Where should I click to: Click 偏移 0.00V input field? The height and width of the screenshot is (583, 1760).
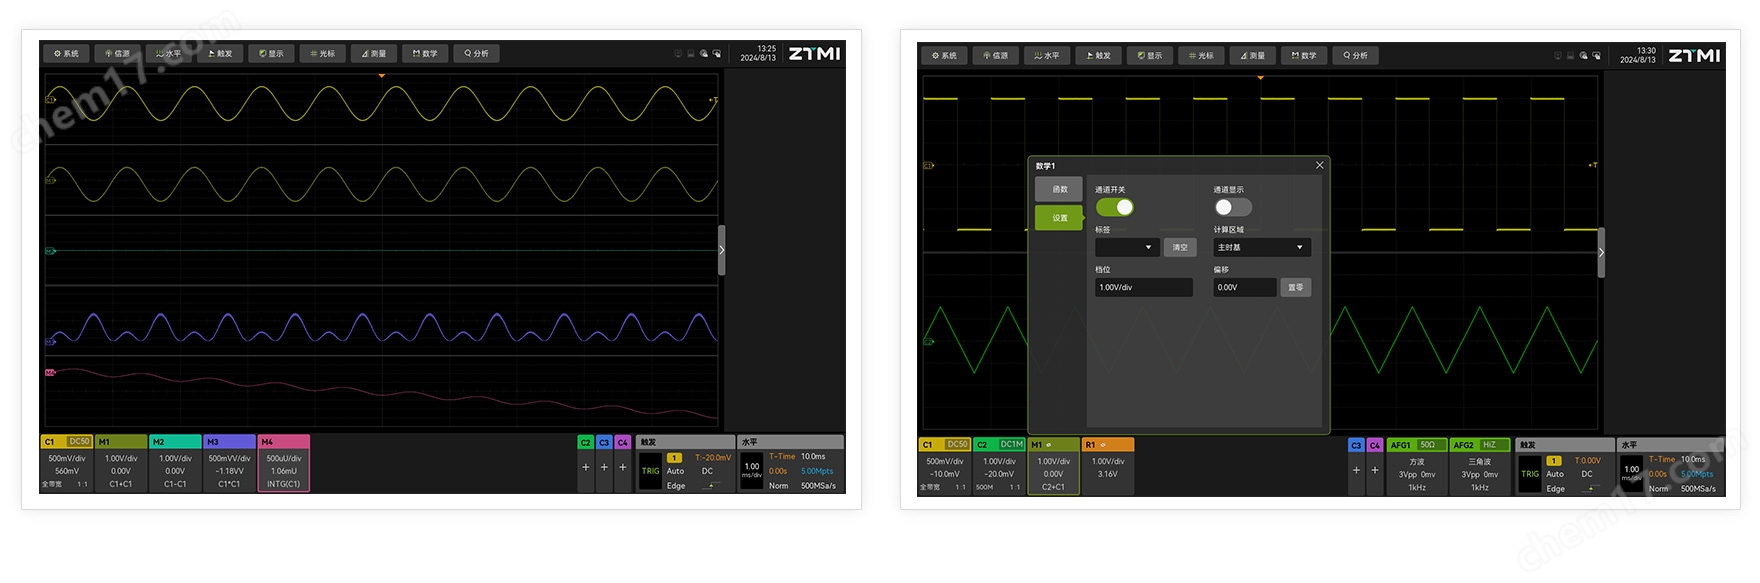1245,287
